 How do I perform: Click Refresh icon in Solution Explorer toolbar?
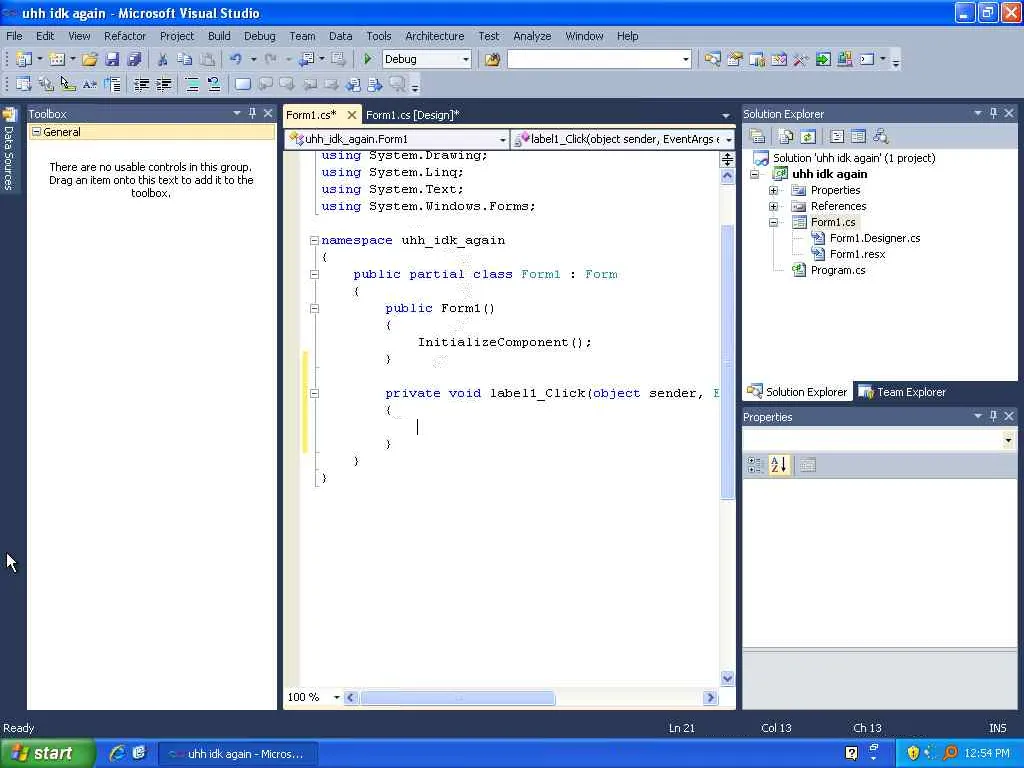click(808, 137)
